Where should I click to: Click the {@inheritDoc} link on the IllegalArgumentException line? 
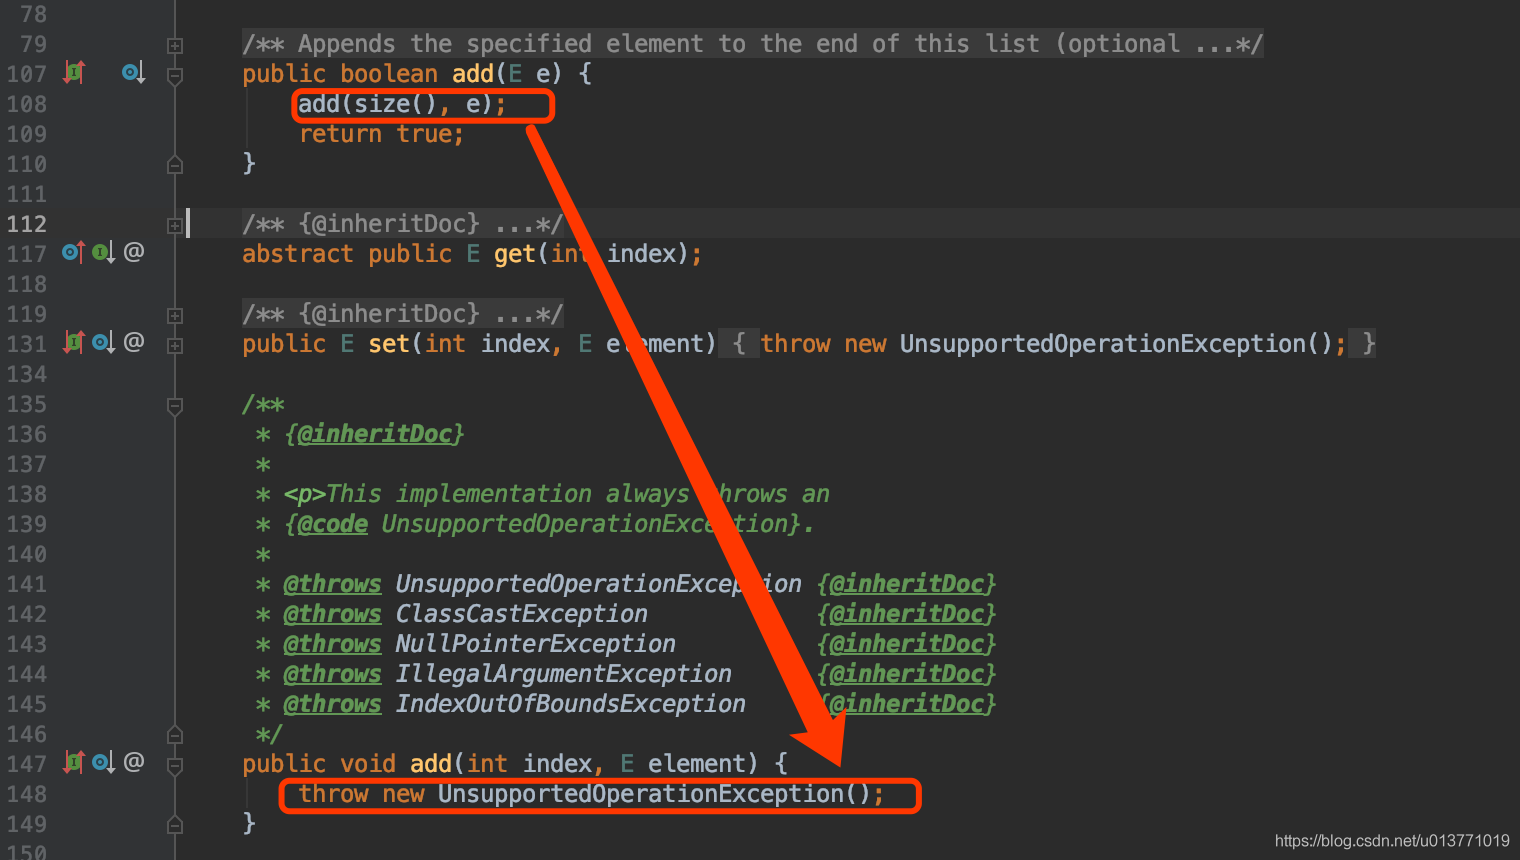[907, 674]
